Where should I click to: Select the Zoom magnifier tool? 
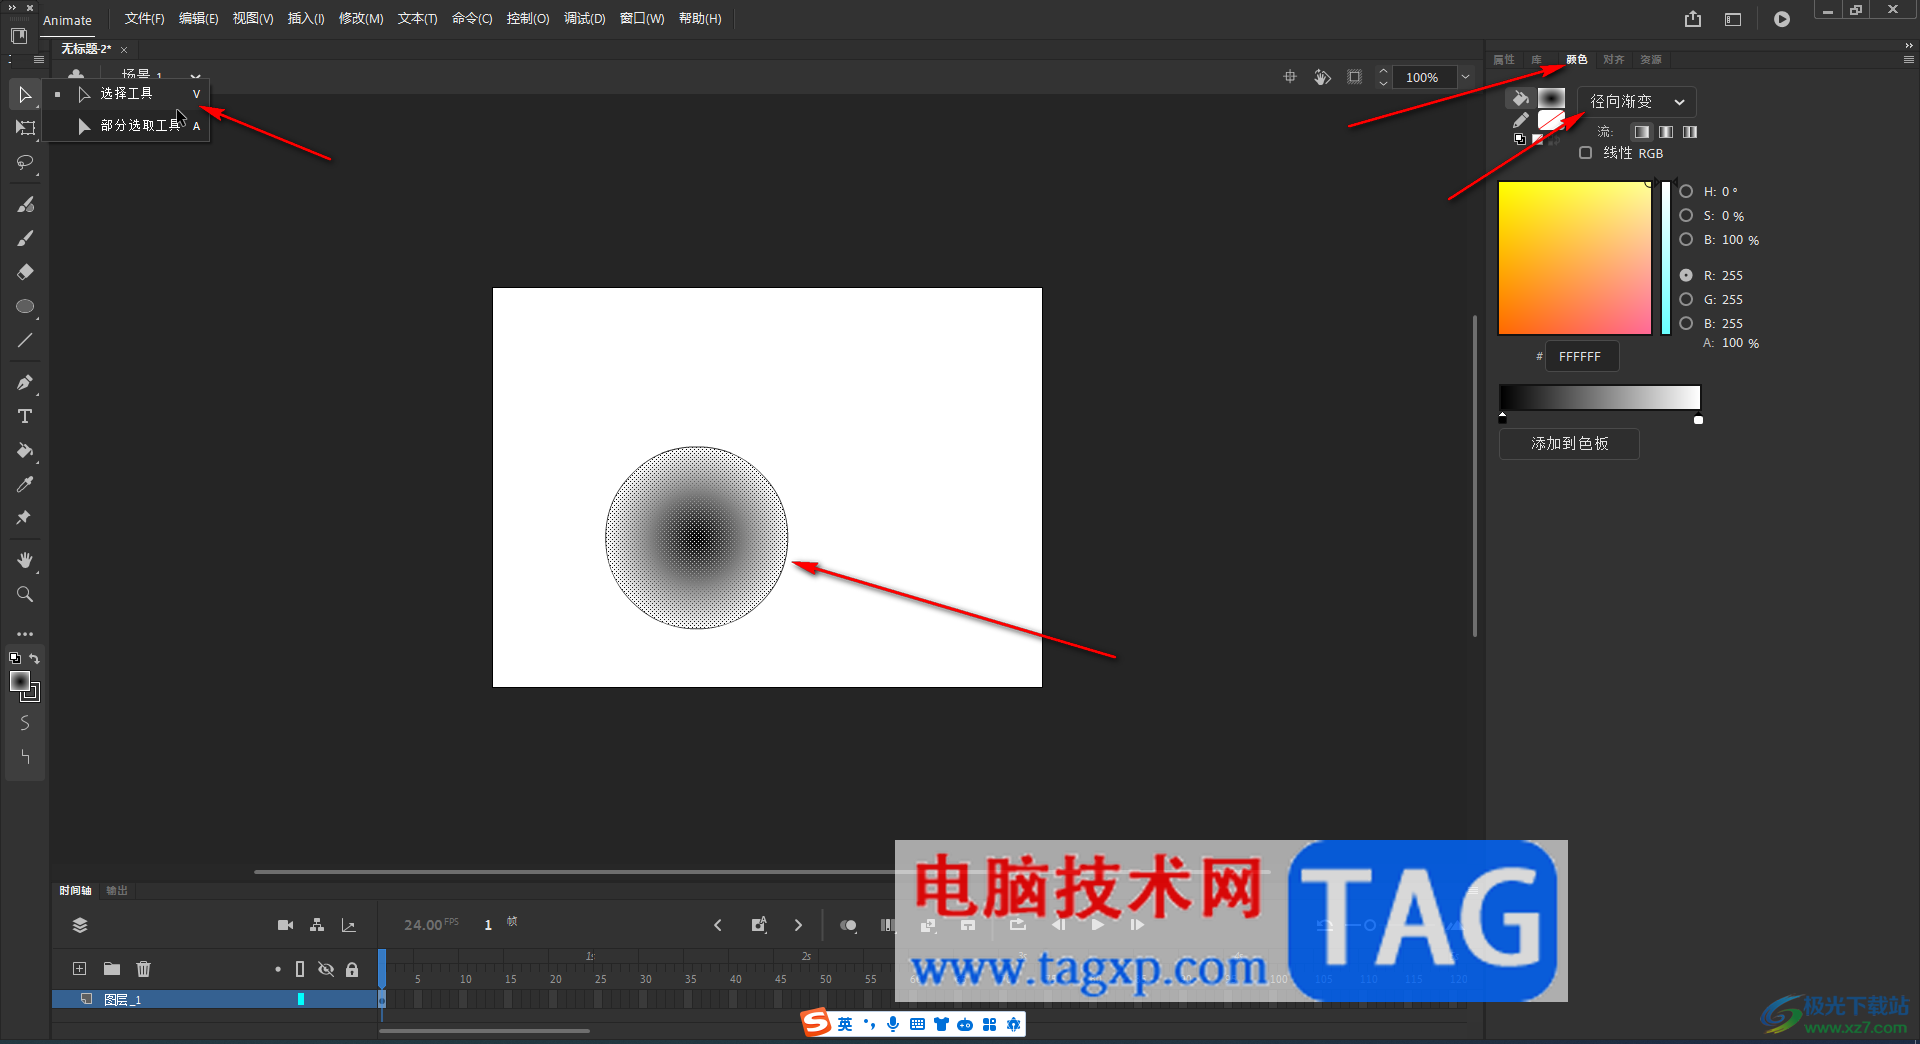25,594
